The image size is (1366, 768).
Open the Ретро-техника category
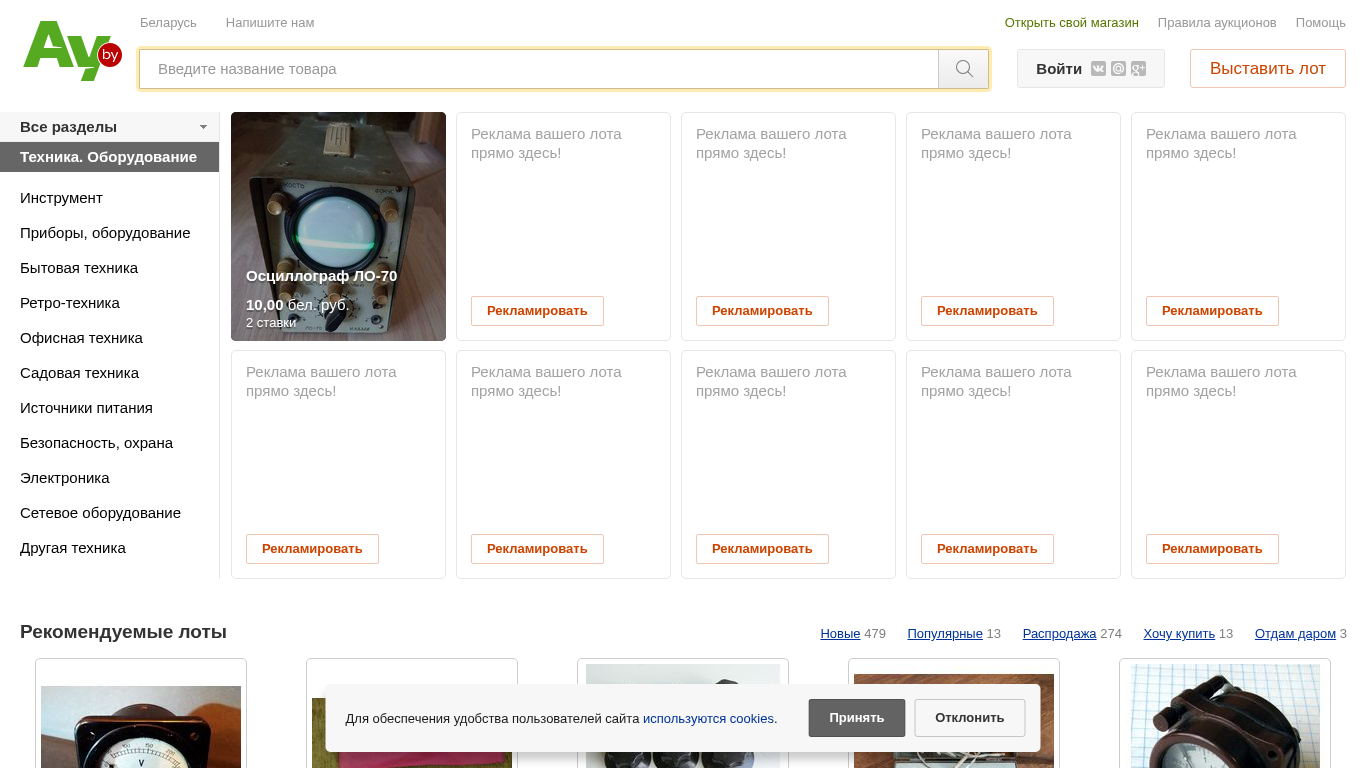(x=70, y=303)
